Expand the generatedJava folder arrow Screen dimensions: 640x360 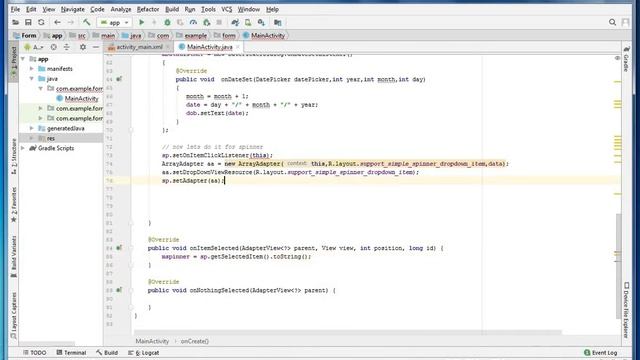tap(31, 128)
